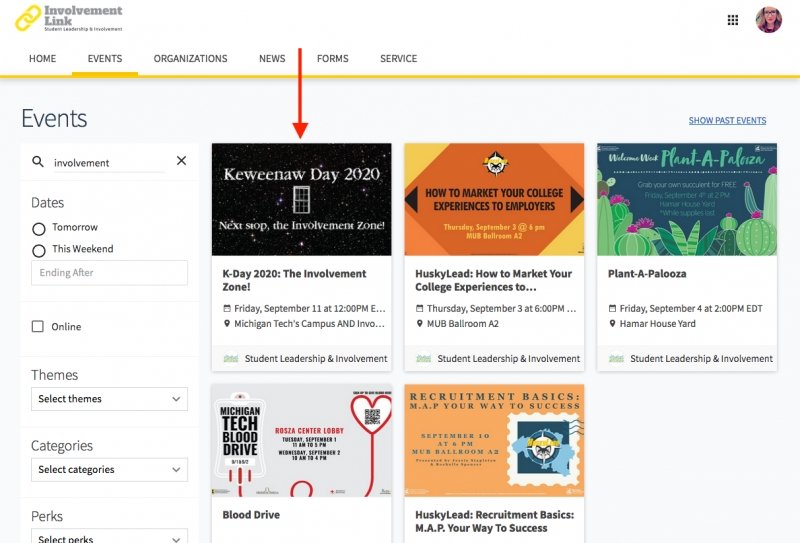
Task: Click the MUB Ballroom A2 location text
Action: coord(463,324)
